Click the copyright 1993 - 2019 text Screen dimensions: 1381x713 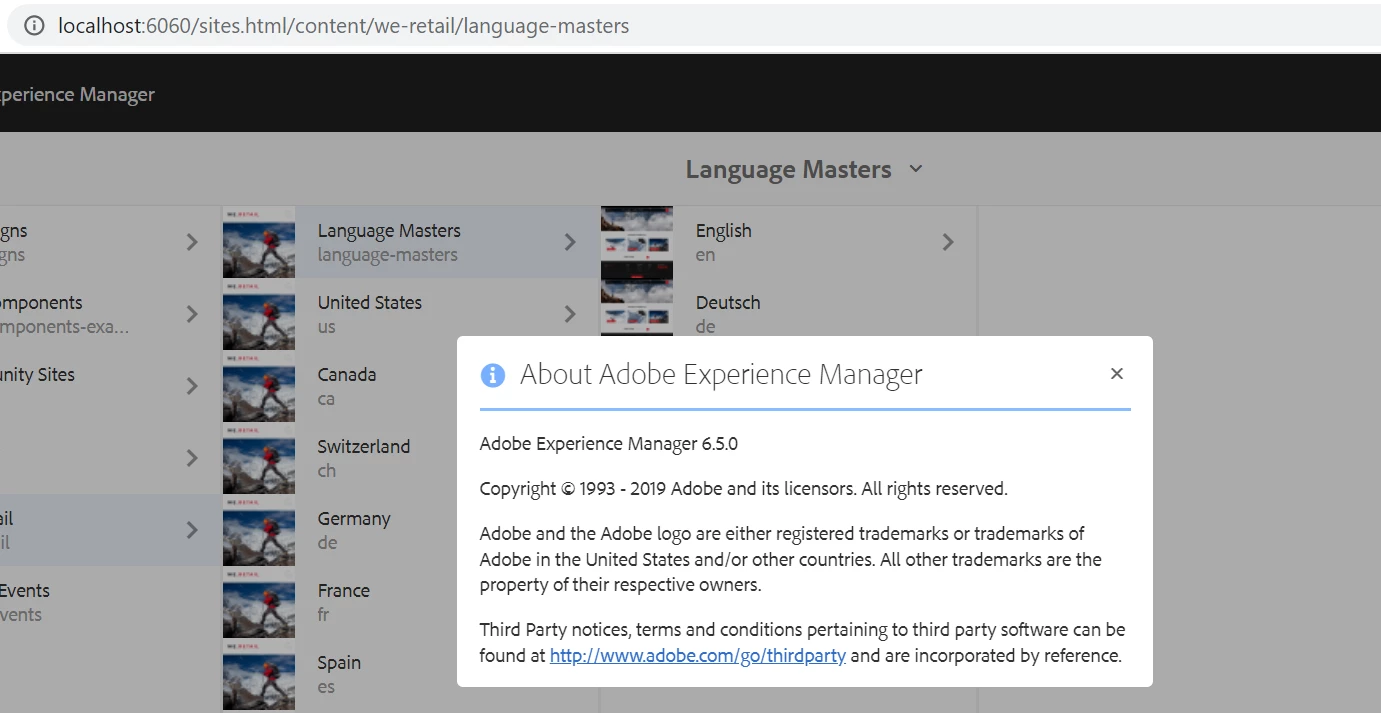tap(744, 489)
